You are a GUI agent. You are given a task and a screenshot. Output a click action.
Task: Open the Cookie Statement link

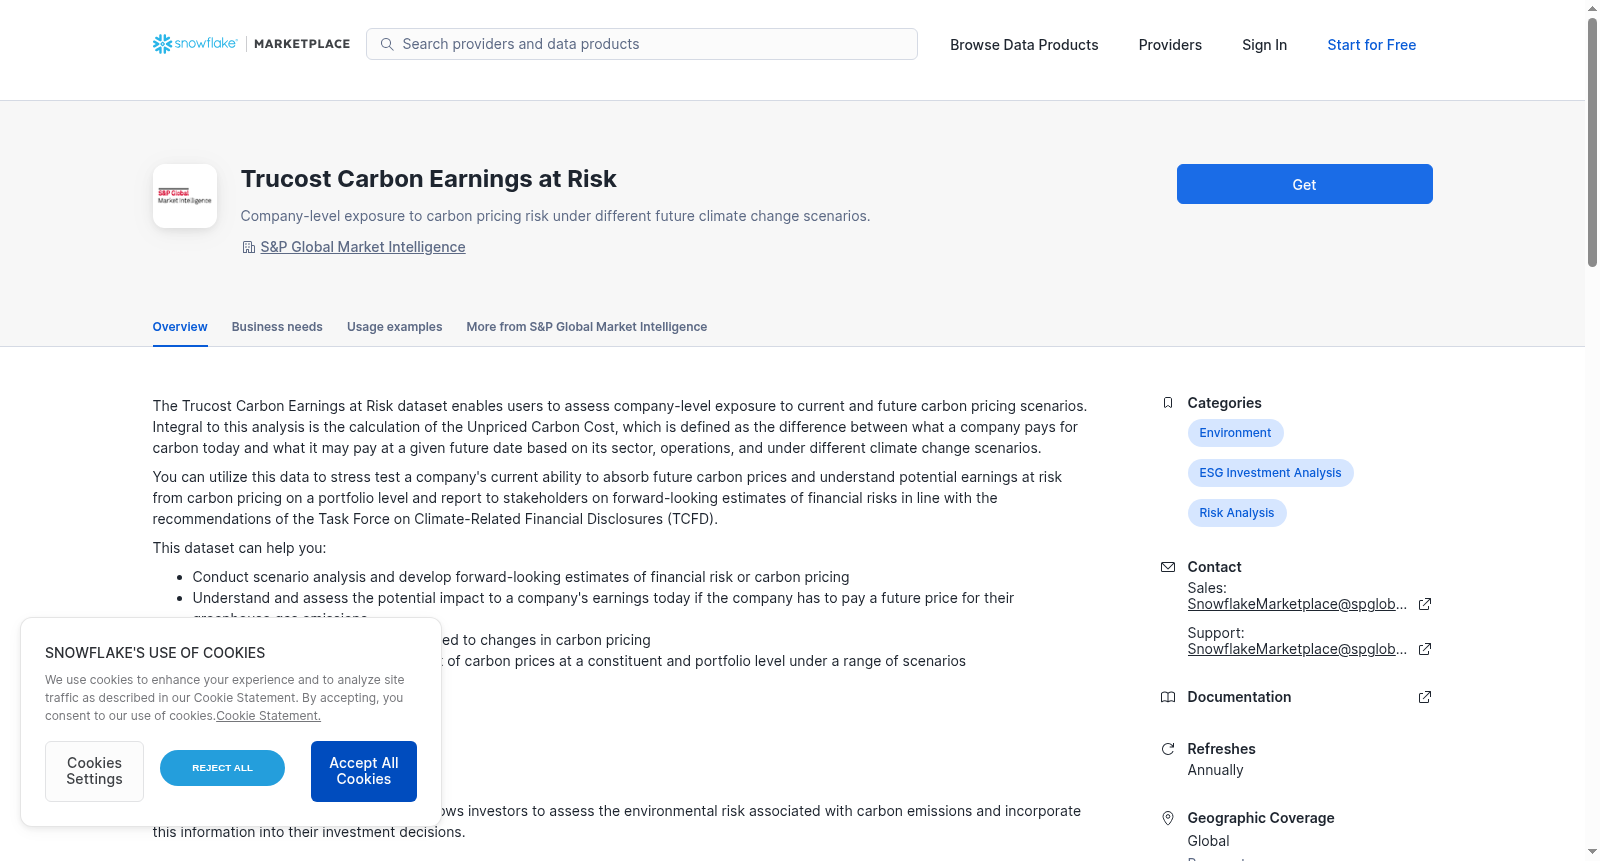268,716
